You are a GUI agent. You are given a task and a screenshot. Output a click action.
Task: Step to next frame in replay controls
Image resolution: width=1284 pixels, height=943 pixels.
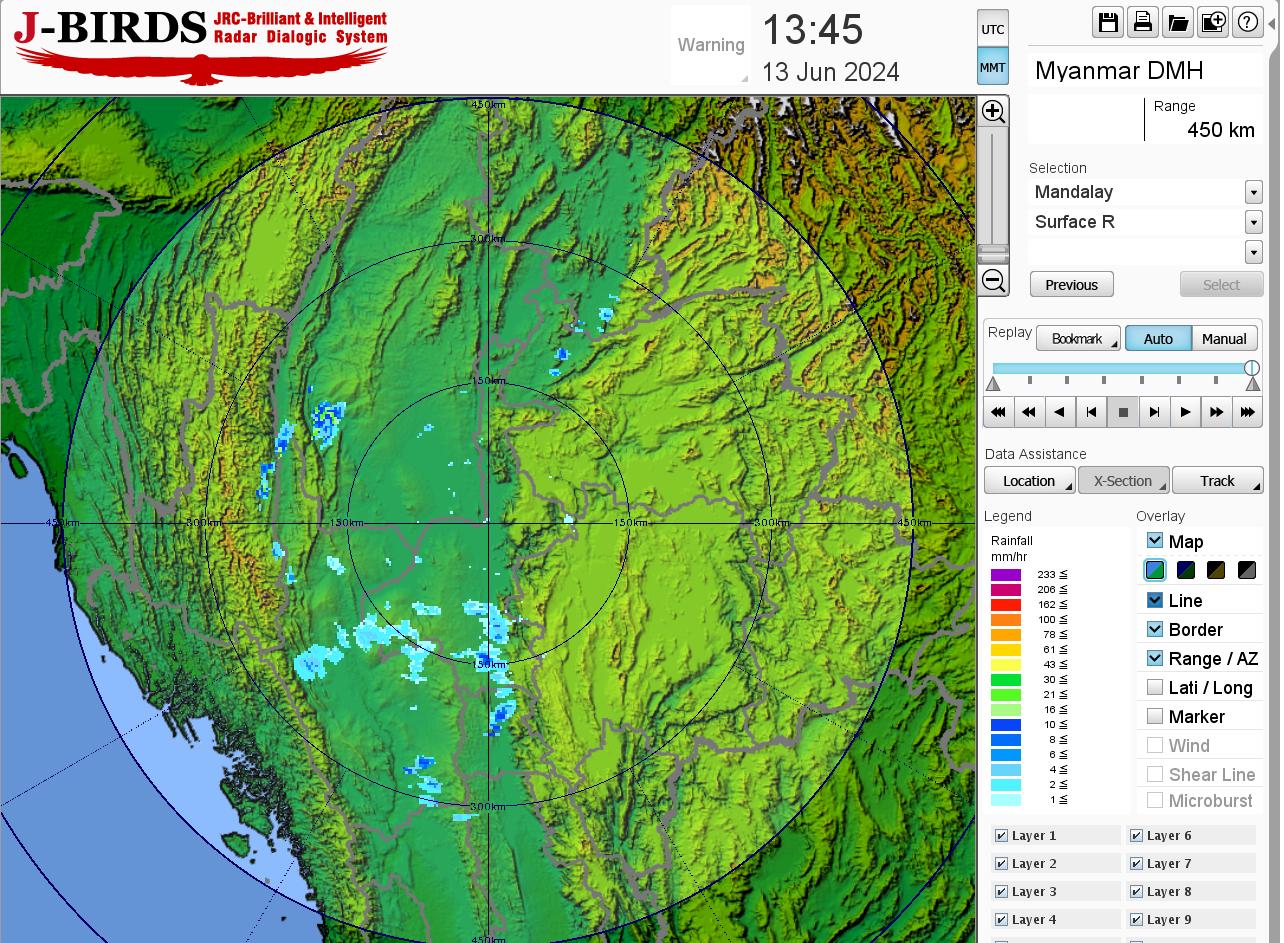click(x=1154, y=411)
